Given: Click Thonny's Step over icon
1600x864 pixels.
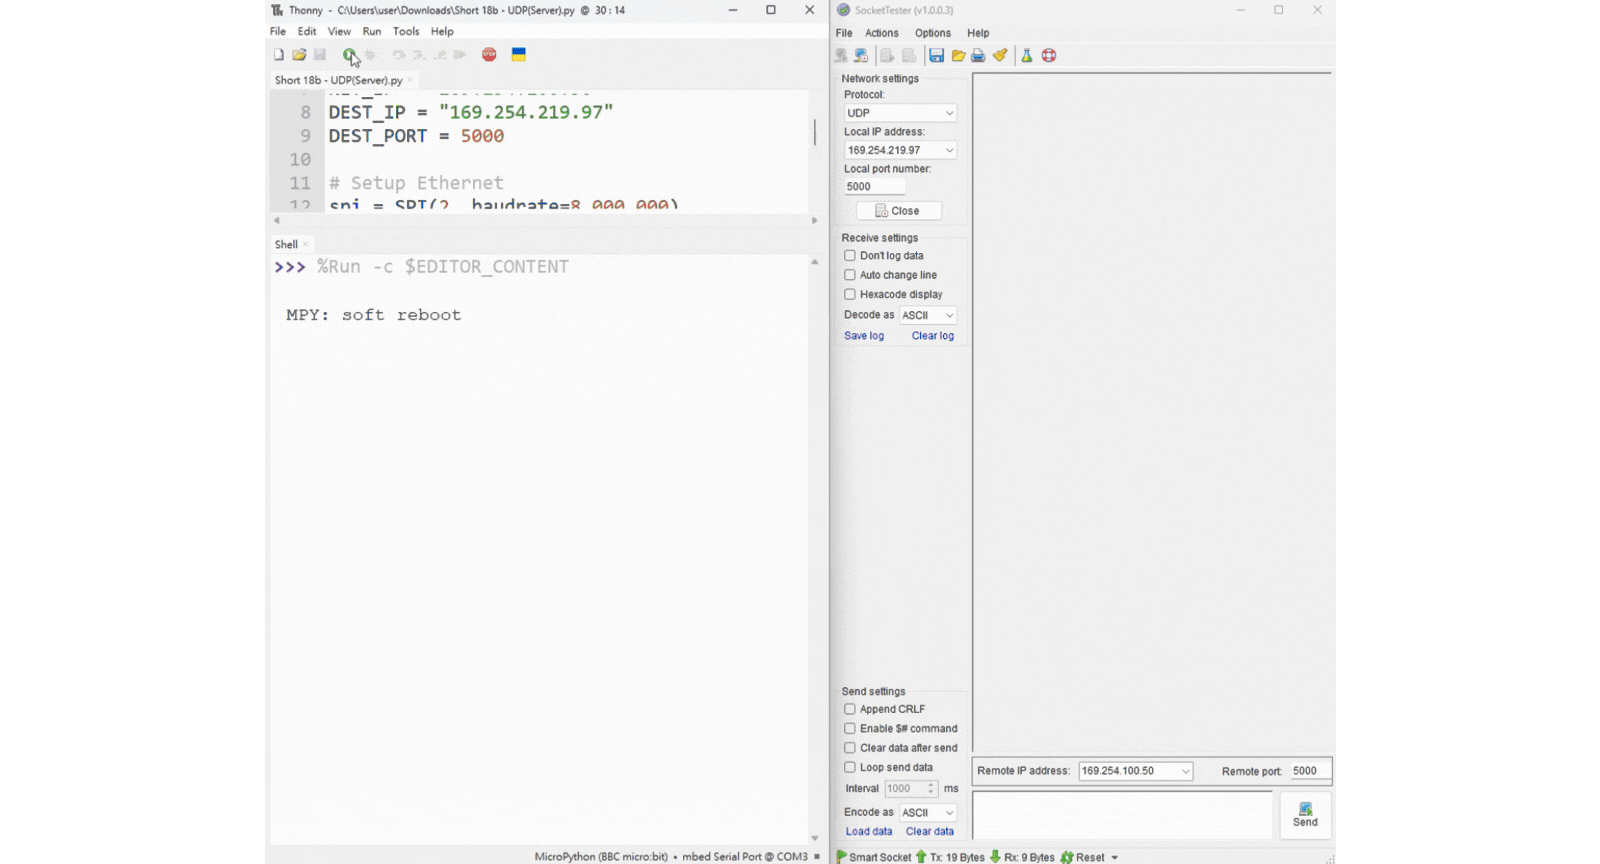Looking at the screenshot, I should click(x=399, y=55).
